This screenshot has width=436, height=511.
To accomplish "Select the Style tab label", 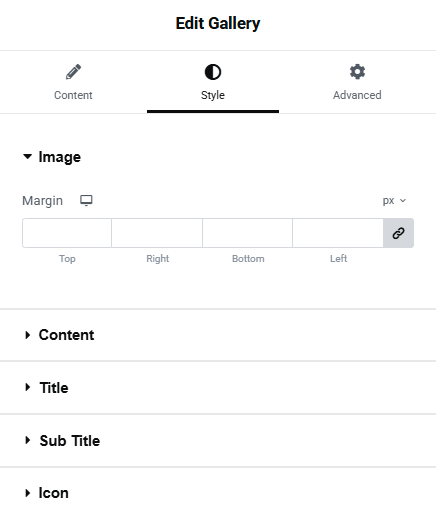I will tap(213, 95).
